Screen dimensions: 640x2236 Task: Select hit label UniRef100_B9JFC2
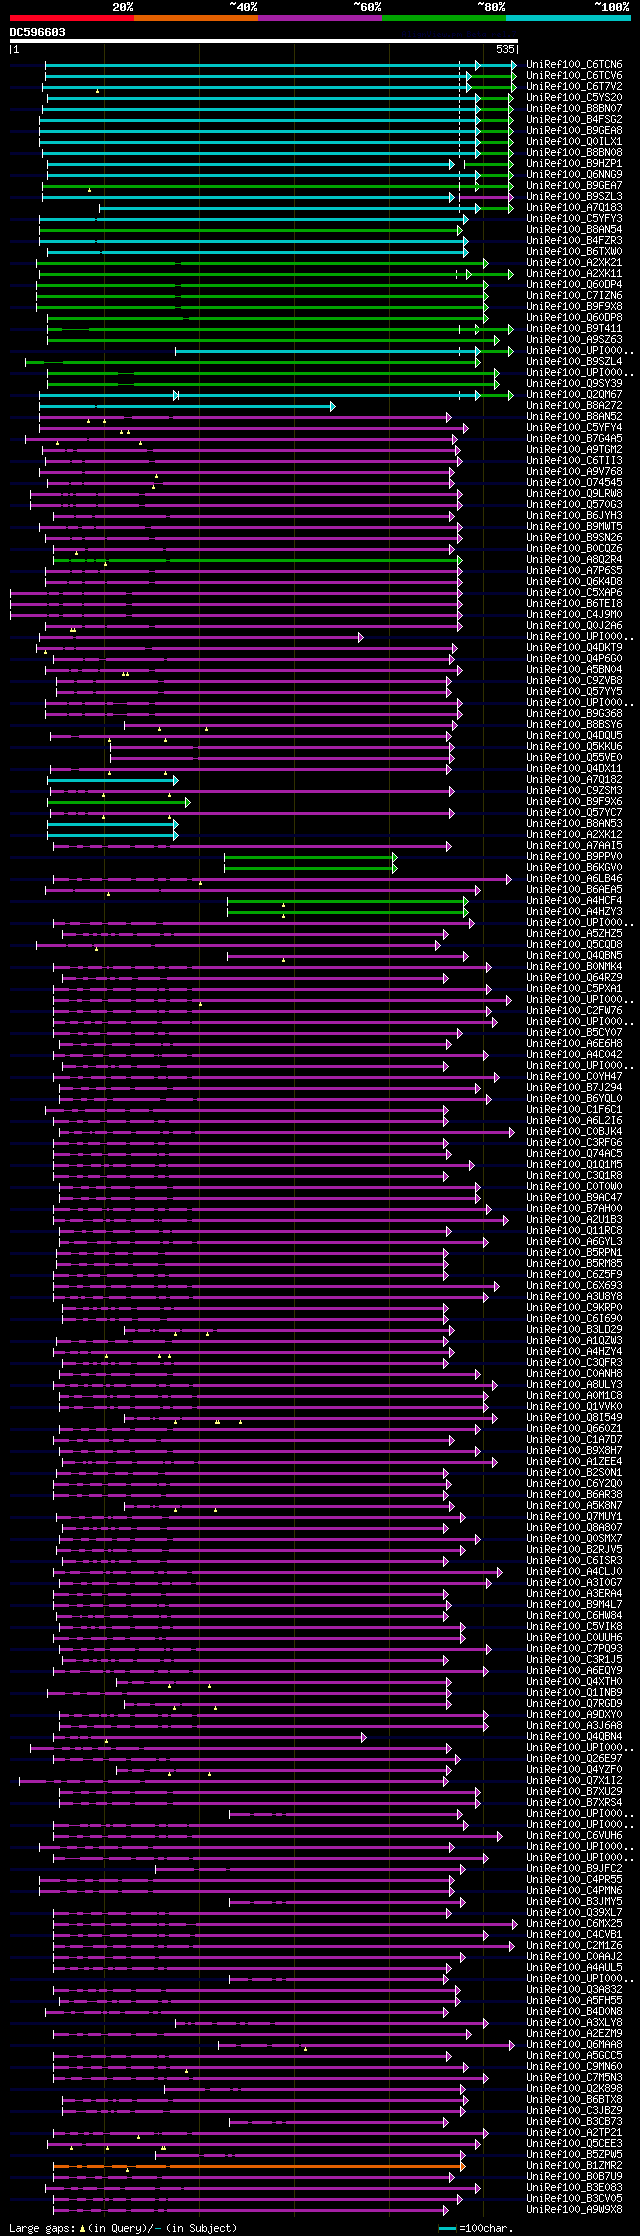point(574,1869)
